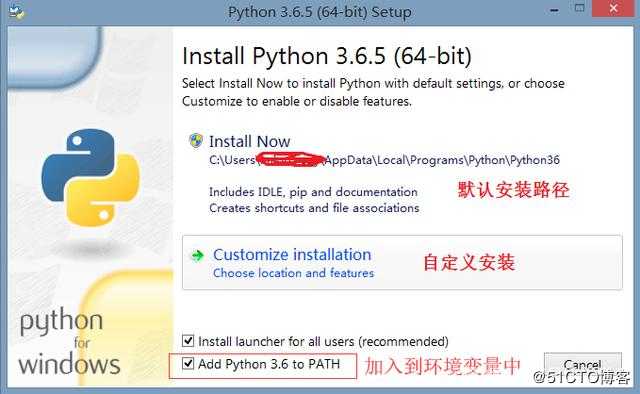Click the 'Python 3.6.5 (64-bit) Setup' title bar text
The height and width of the screenshot is (394, 640).
tap(320, 12)
